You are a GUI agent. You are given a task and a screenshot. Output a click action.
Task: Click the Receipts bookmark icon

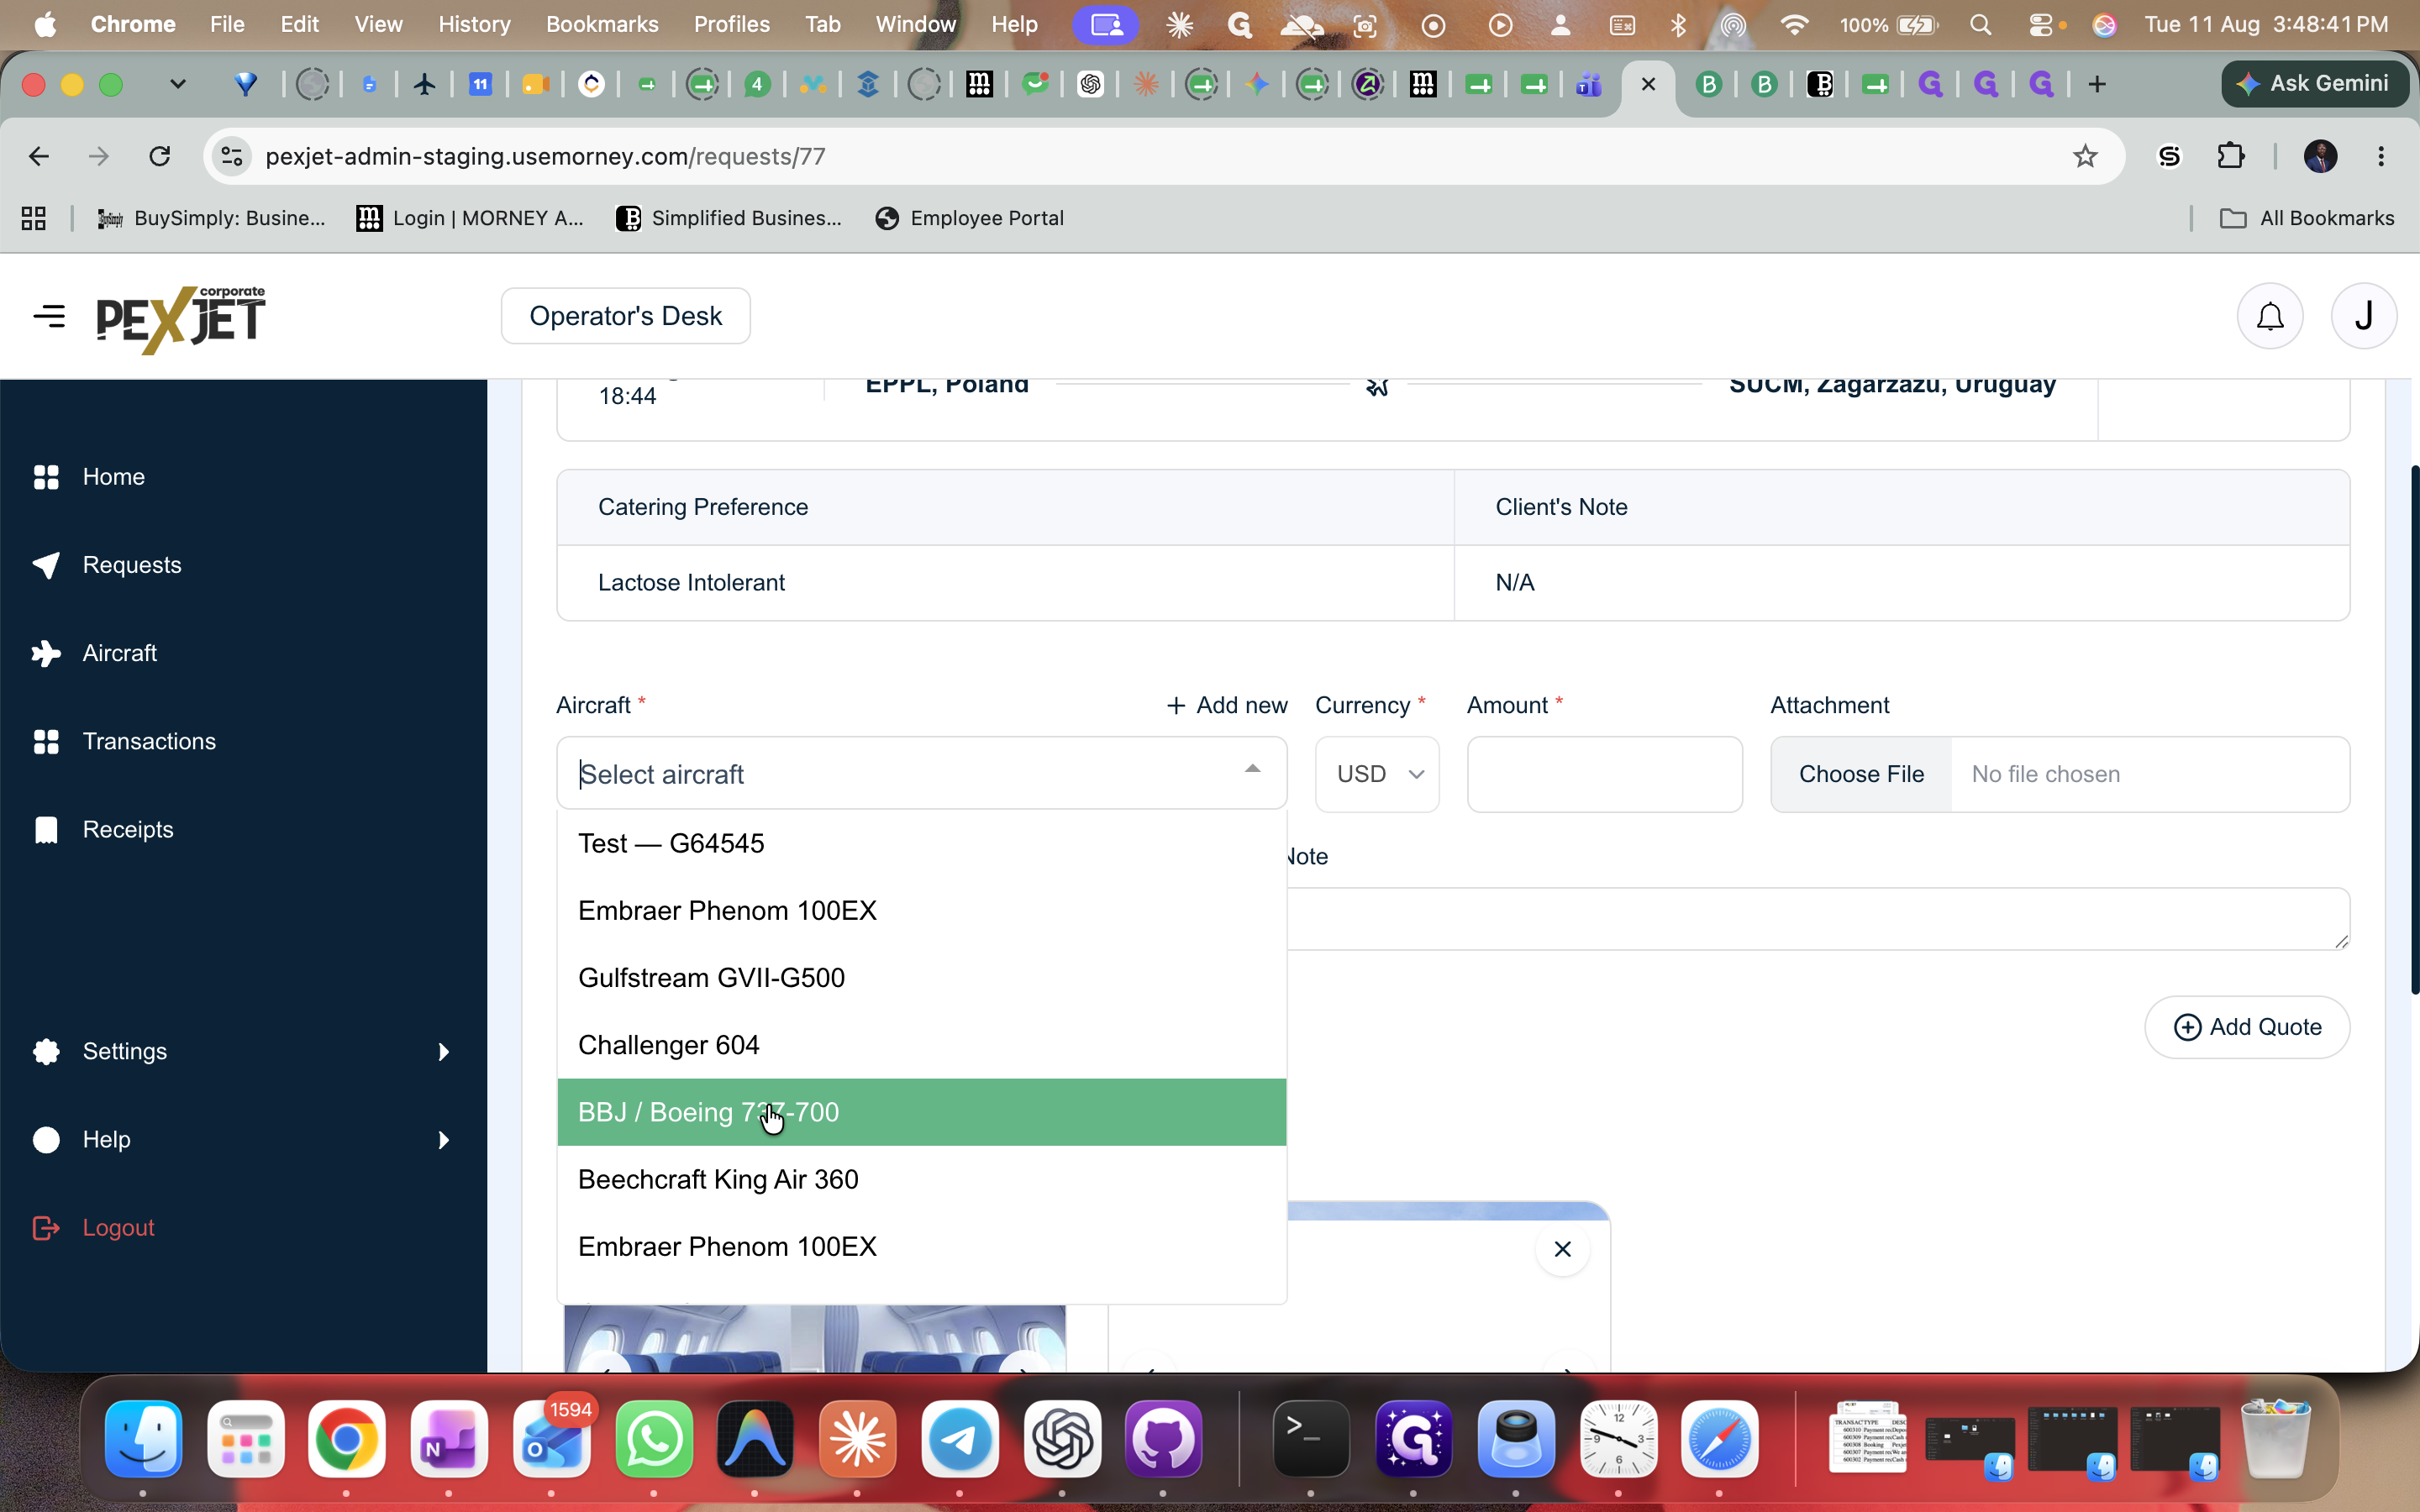pos(46,829)
